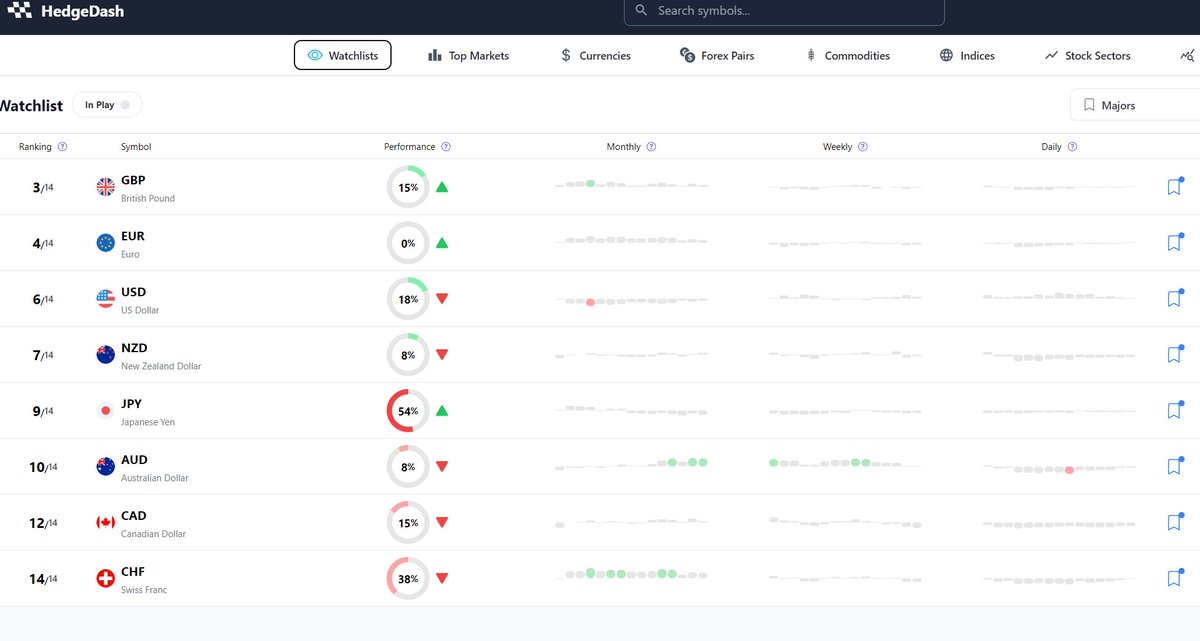Click the JPY 54% performance gauge

408,411
